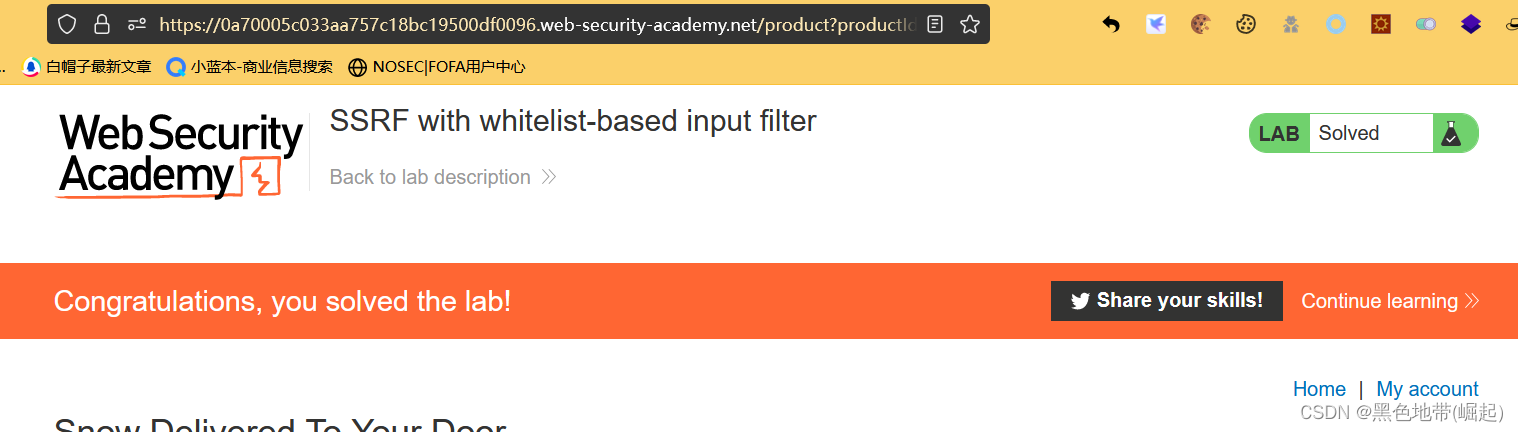Open site permissions icon in address bar
This screenshot has height=432, width=1518.
(x=137, y=24)
